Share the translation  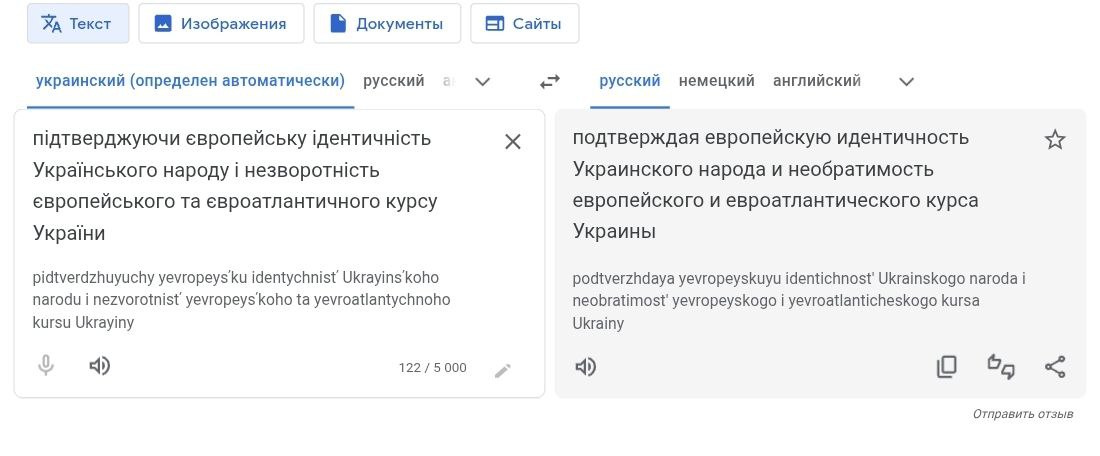click(1055, 367)
